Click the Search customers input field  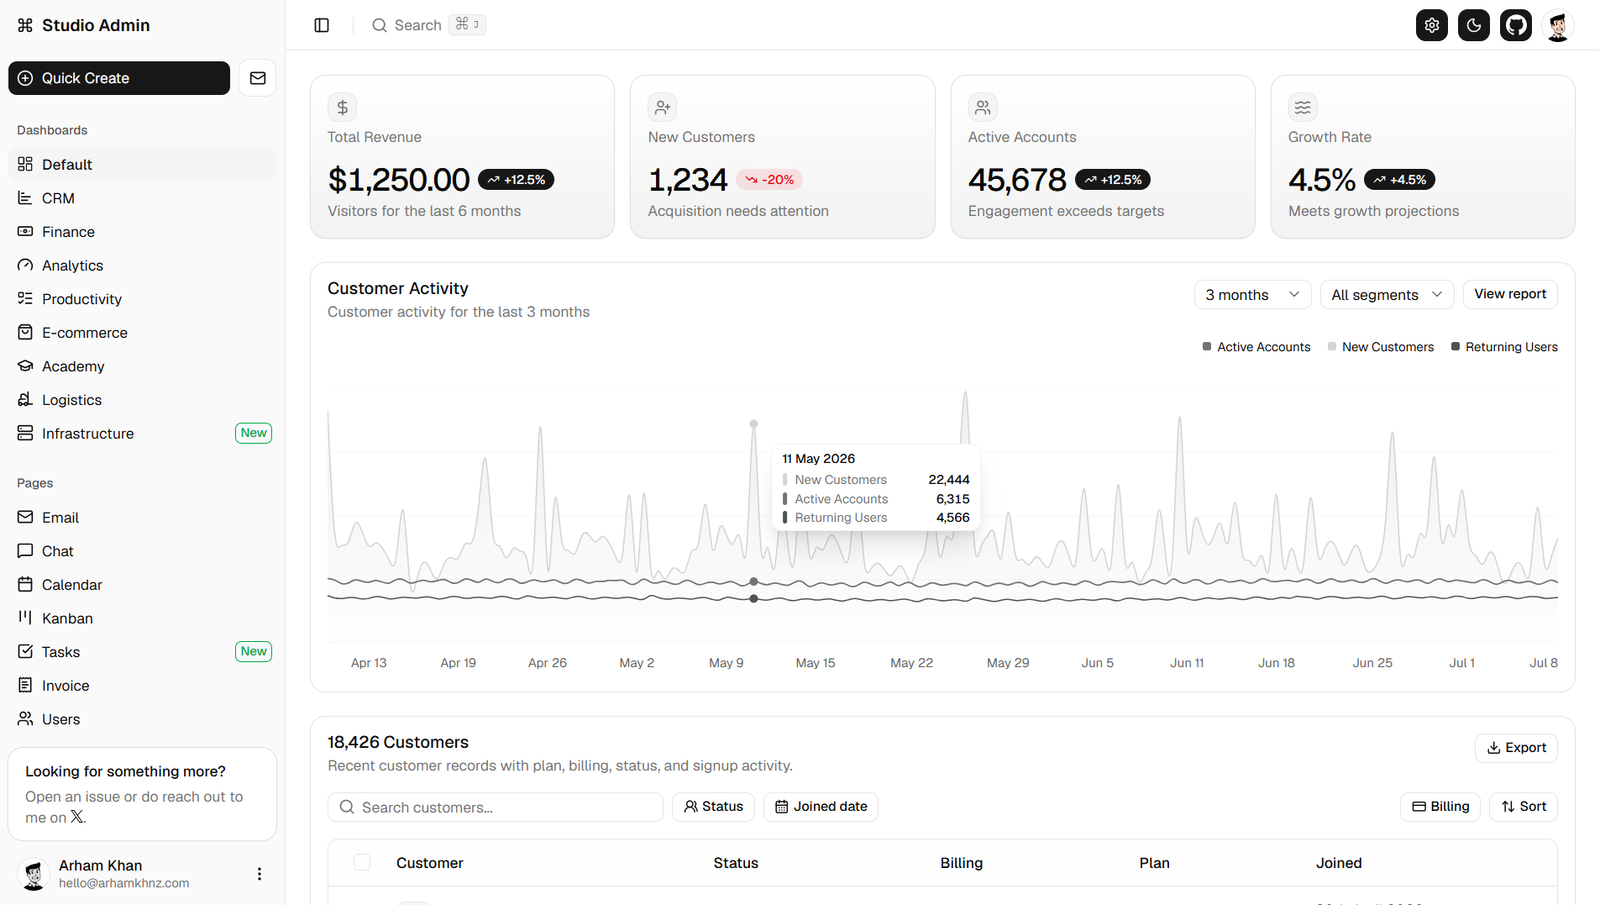pyautogui.click(x=495, y=807)
